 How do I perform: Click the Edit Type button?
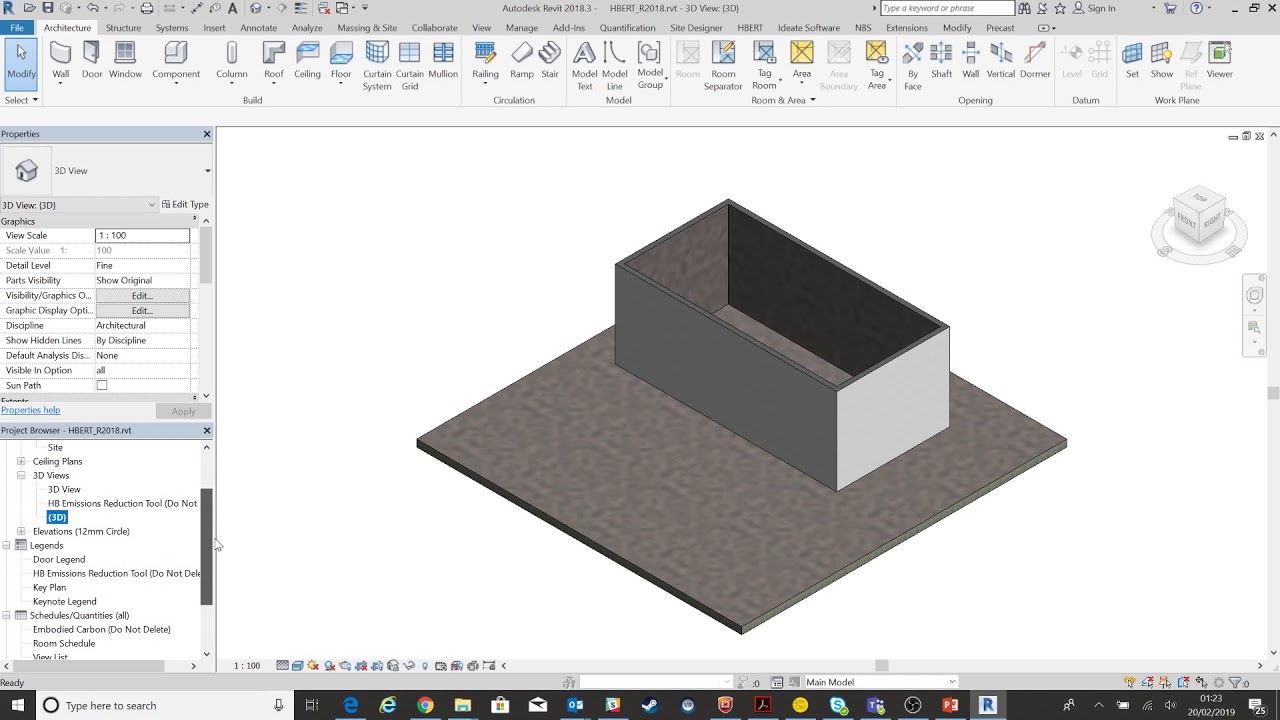[185, 205]
